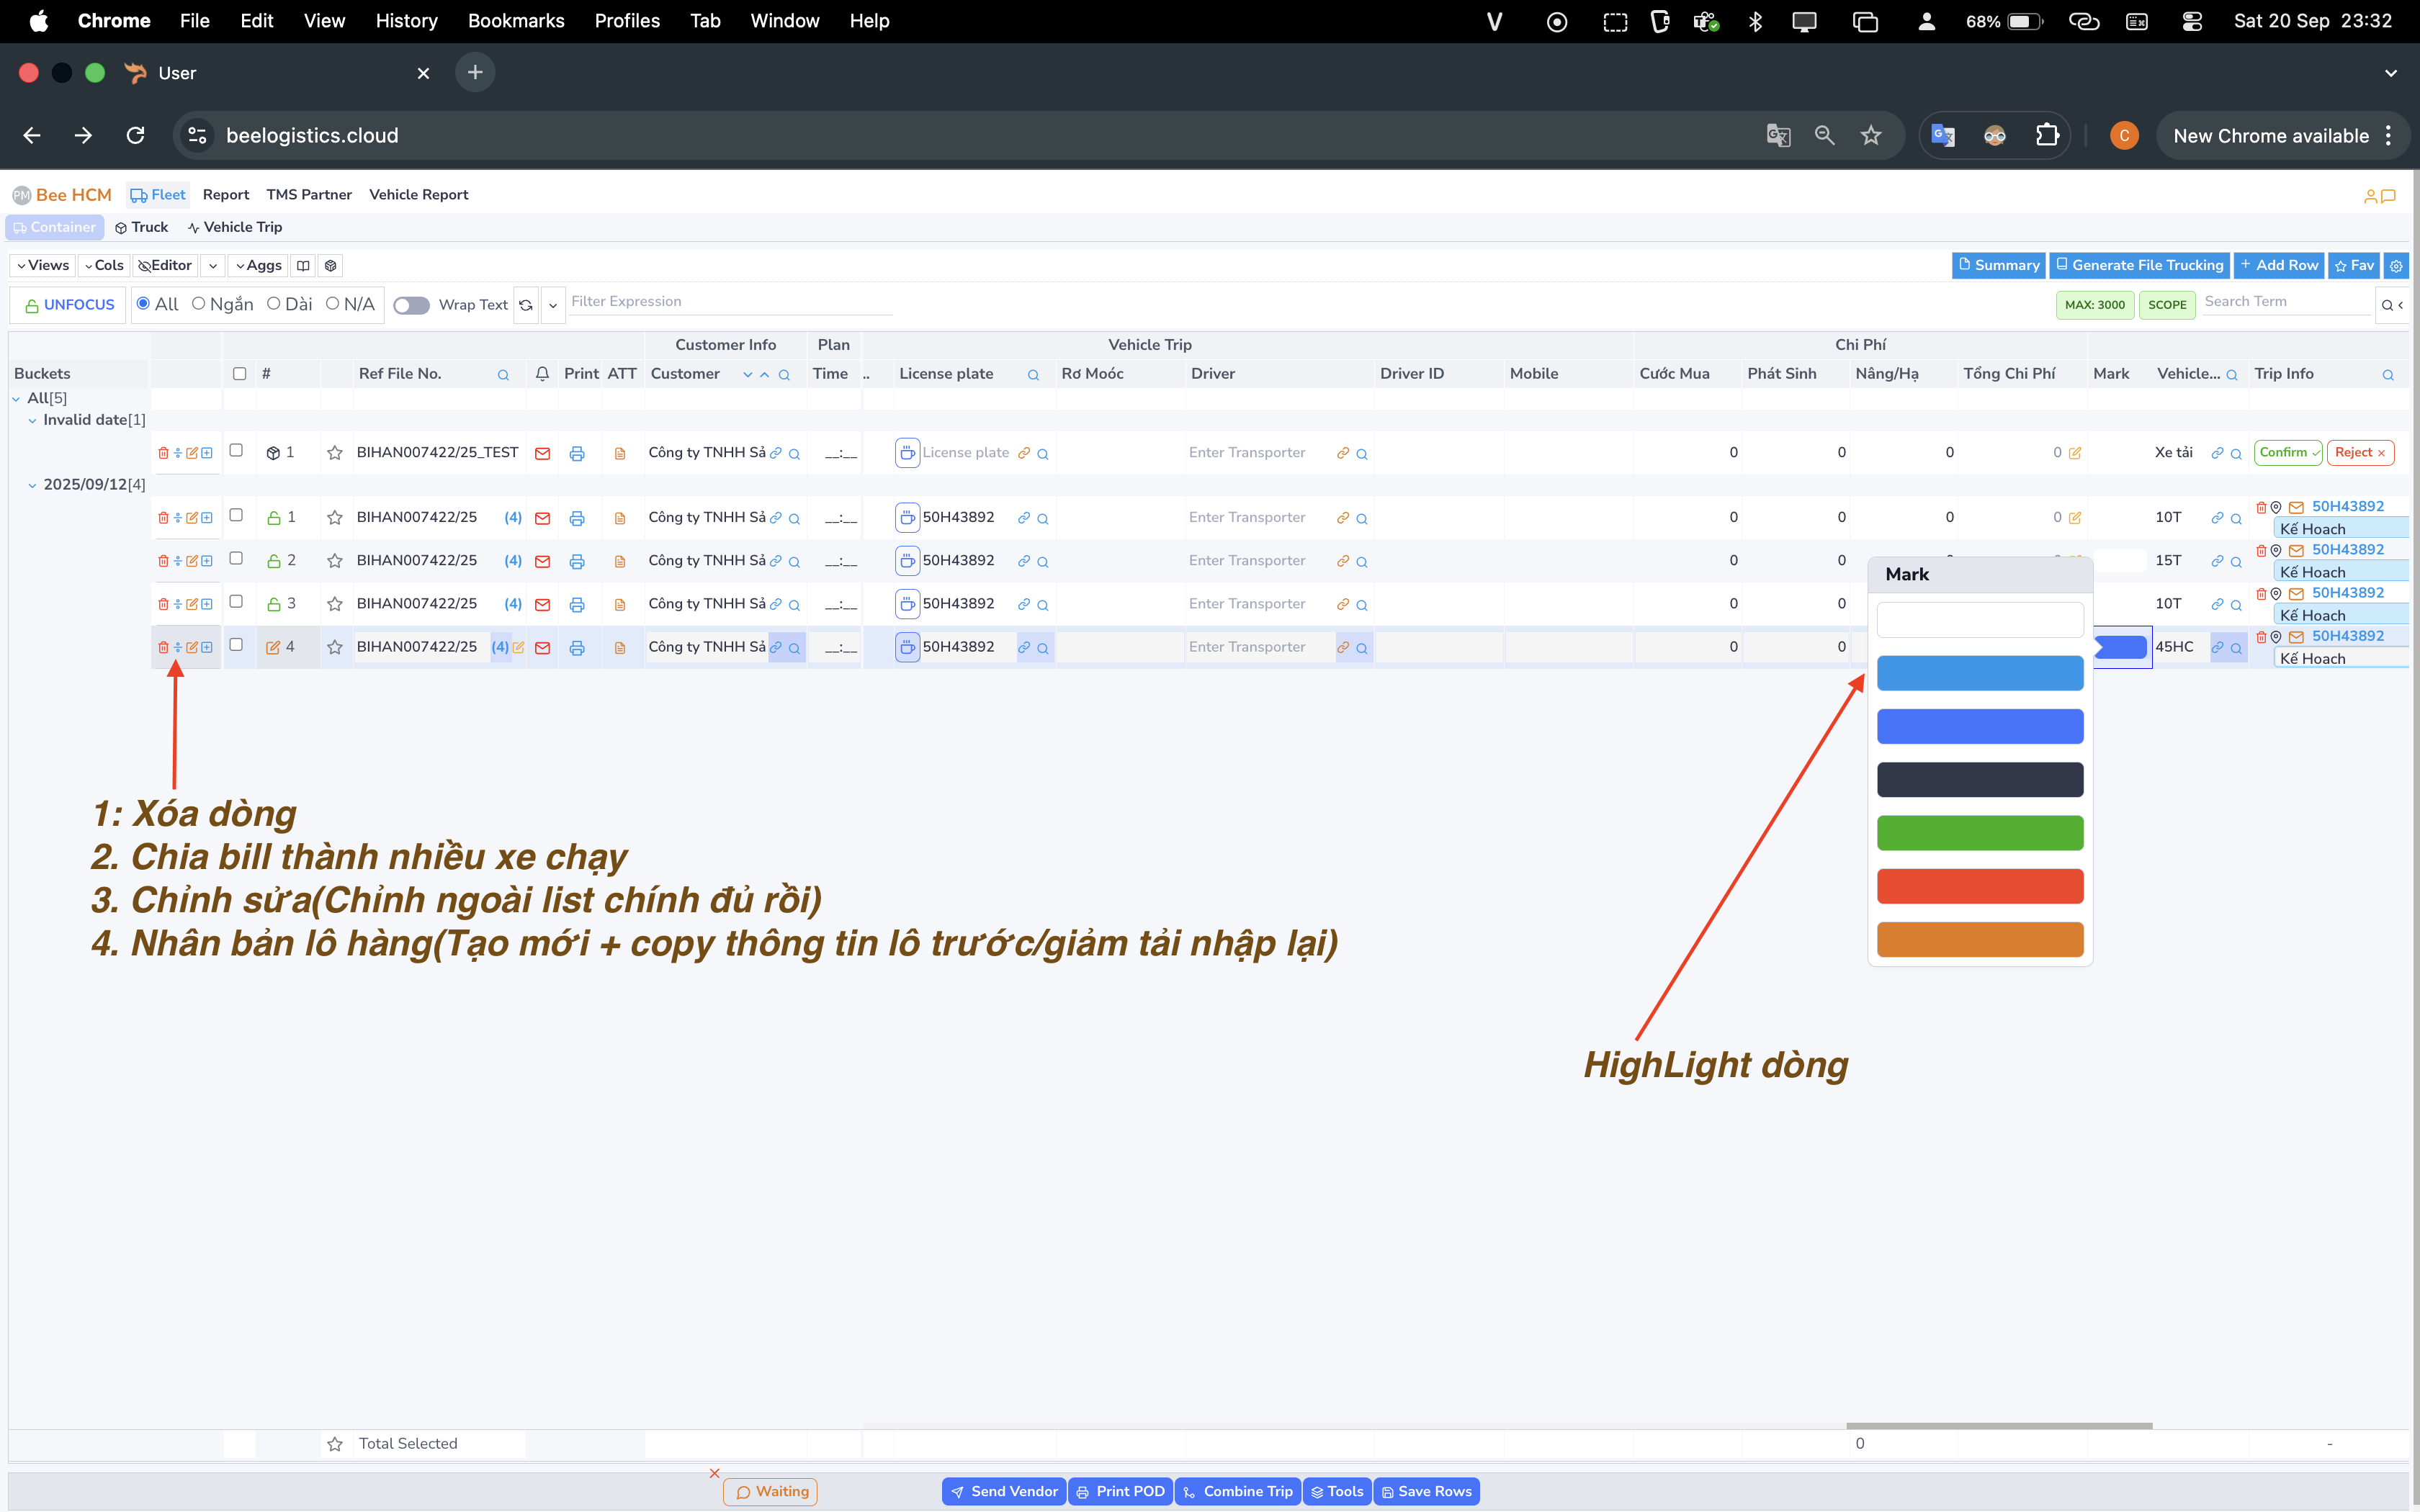
Task: Click the split icon on the BIHAN007422/25_TEST row
Action: 178,453
